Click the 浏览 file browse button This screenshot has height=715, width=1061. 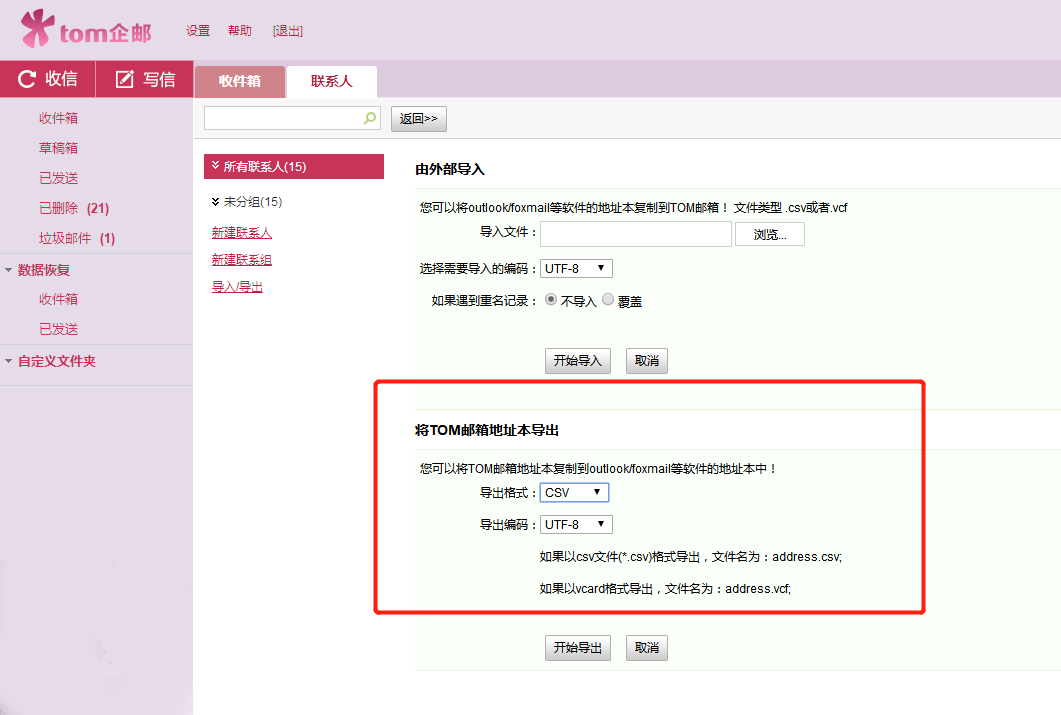pos(769,234)
